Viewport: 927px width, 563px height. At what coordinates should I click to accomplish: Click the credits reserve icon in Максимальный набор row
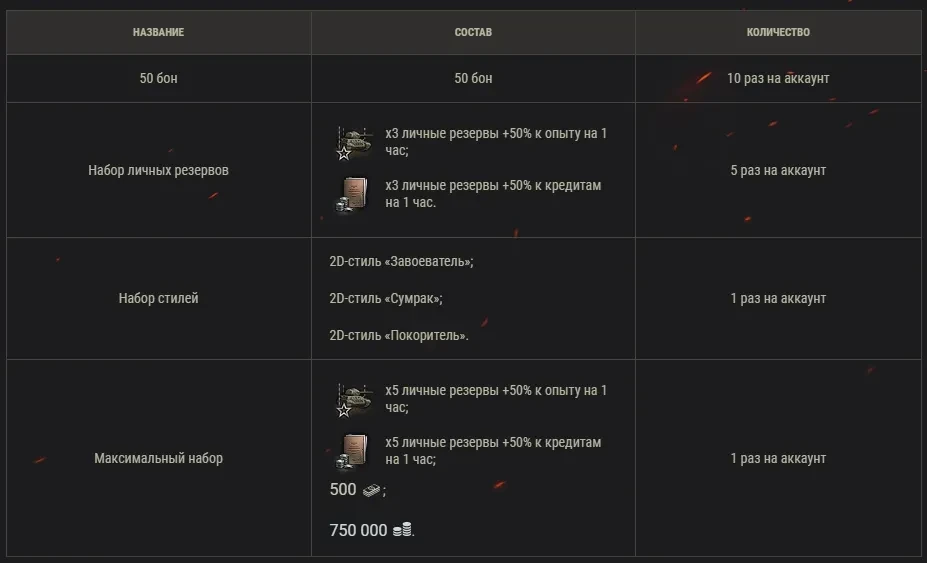pyautogui.click(x=352, y=451)
